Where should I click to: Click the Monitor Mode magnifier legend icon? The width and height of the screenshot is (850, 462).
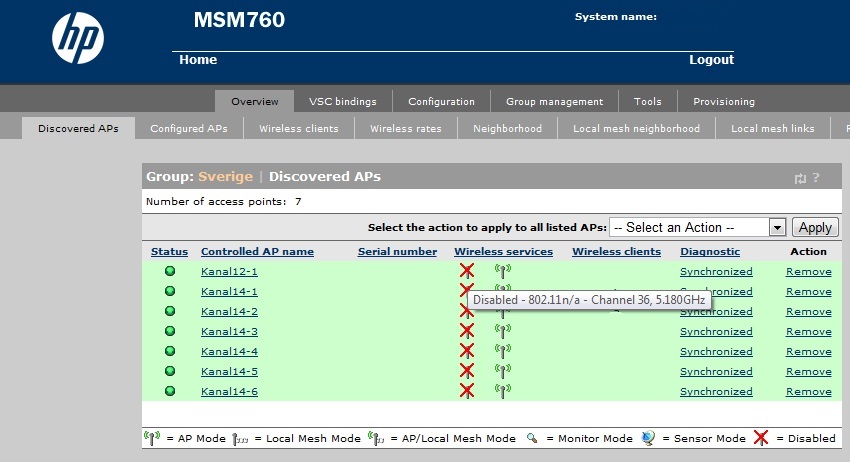pos(532,438)
